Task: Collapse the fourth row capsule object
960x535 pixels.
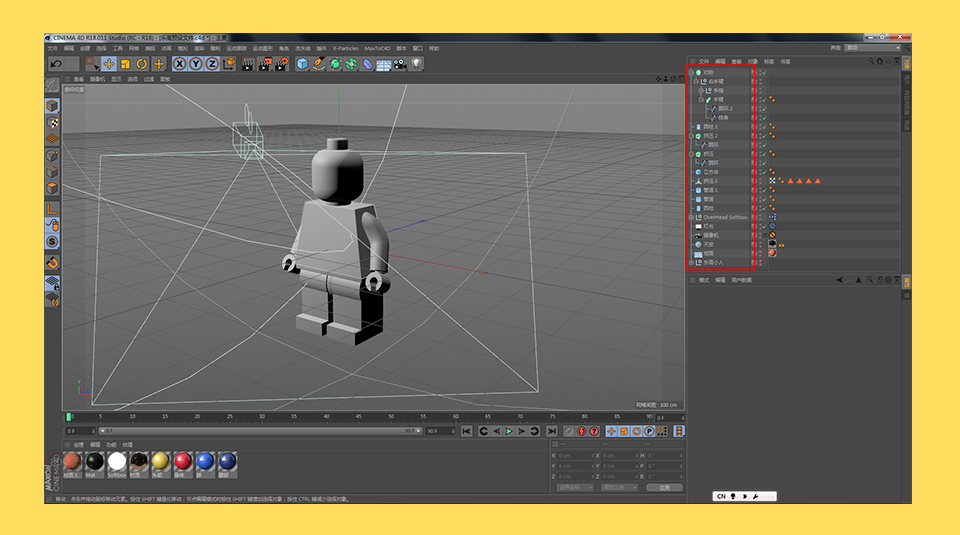Action: click(702, 99)
